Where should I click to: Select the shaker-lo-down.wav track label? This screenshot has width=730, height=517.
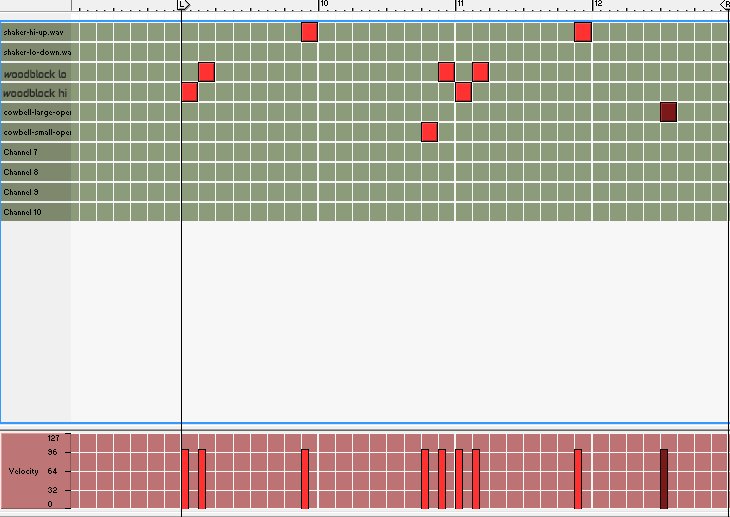37,52
